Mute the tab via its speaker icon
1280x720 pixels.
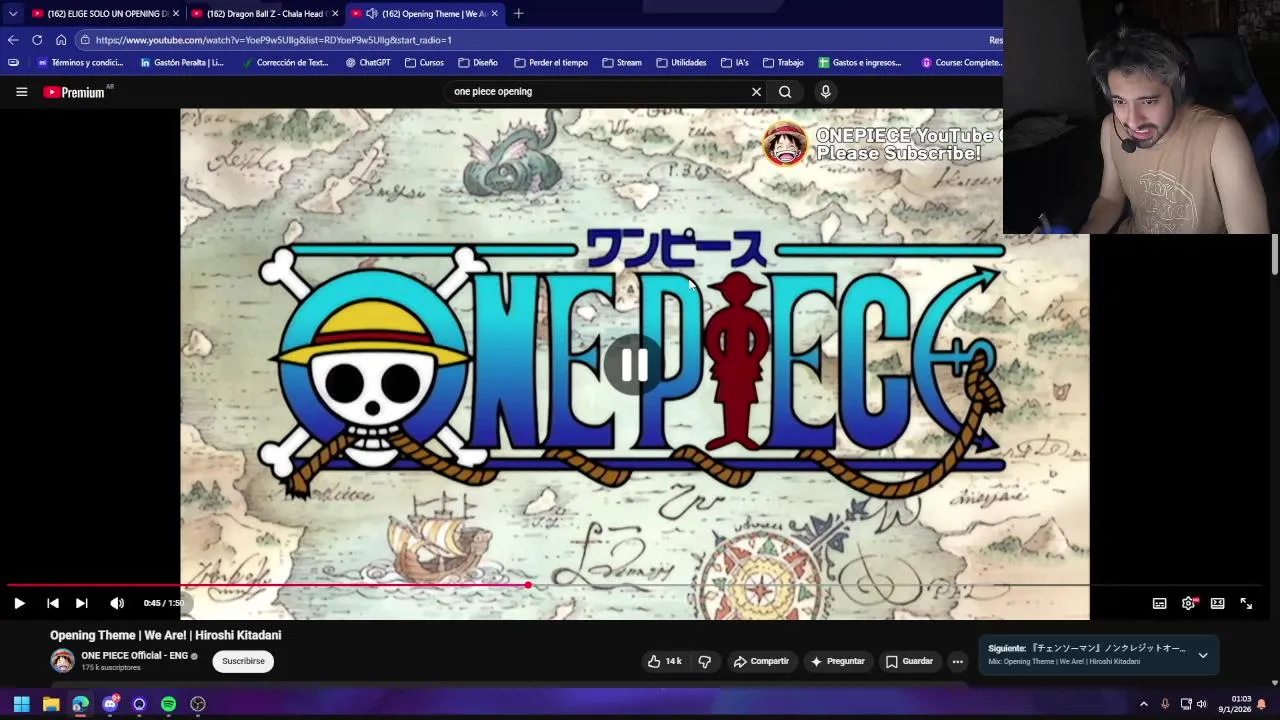(372, 14)
